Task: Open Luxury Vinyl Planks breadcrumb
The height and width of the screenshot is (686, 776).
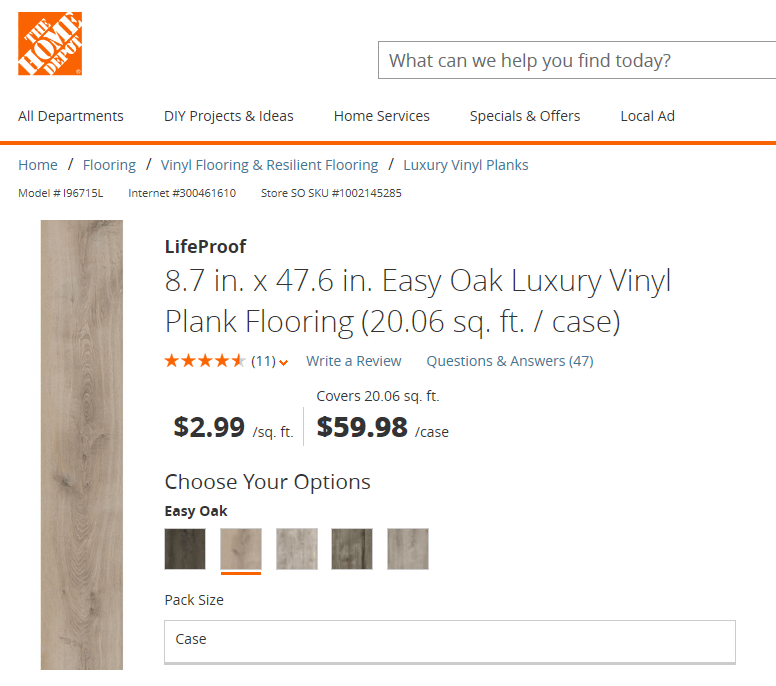Action: coord(466,165)
